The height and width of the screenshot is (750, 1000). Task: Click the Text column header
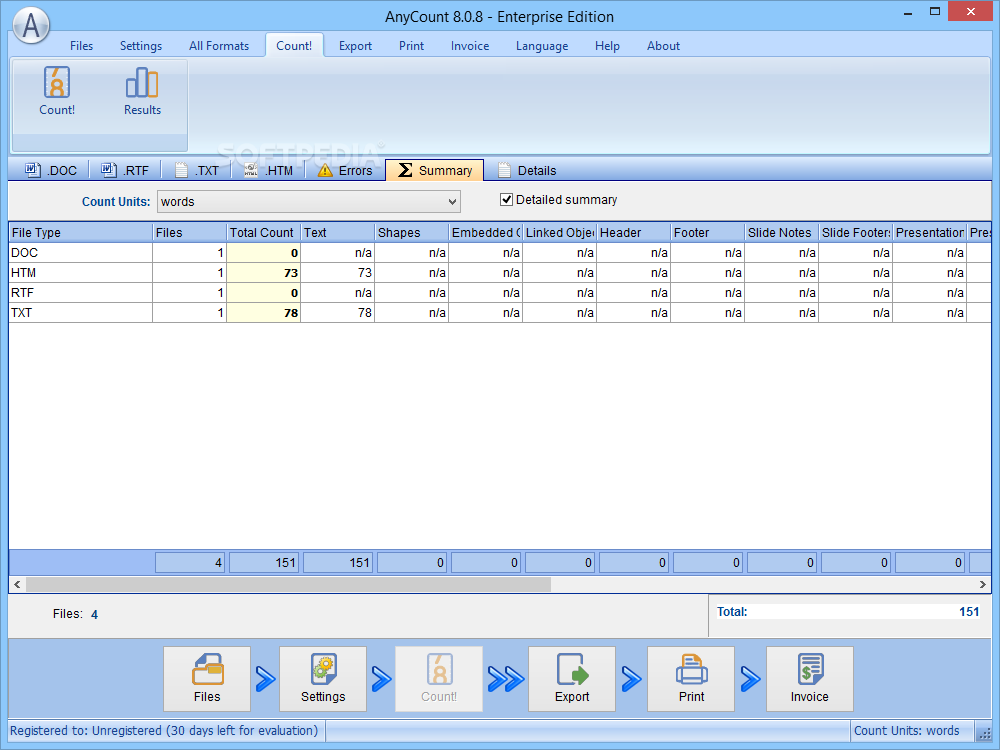click(x=338, y=233)
